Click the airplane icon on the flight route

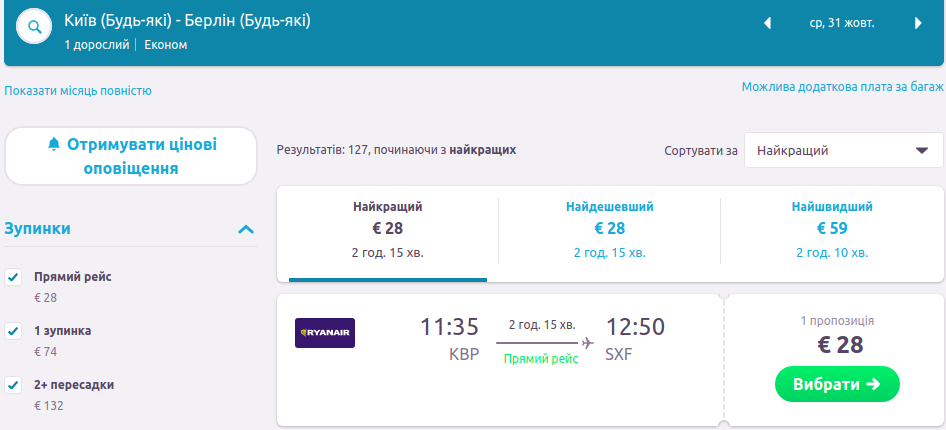click(587, 343)
